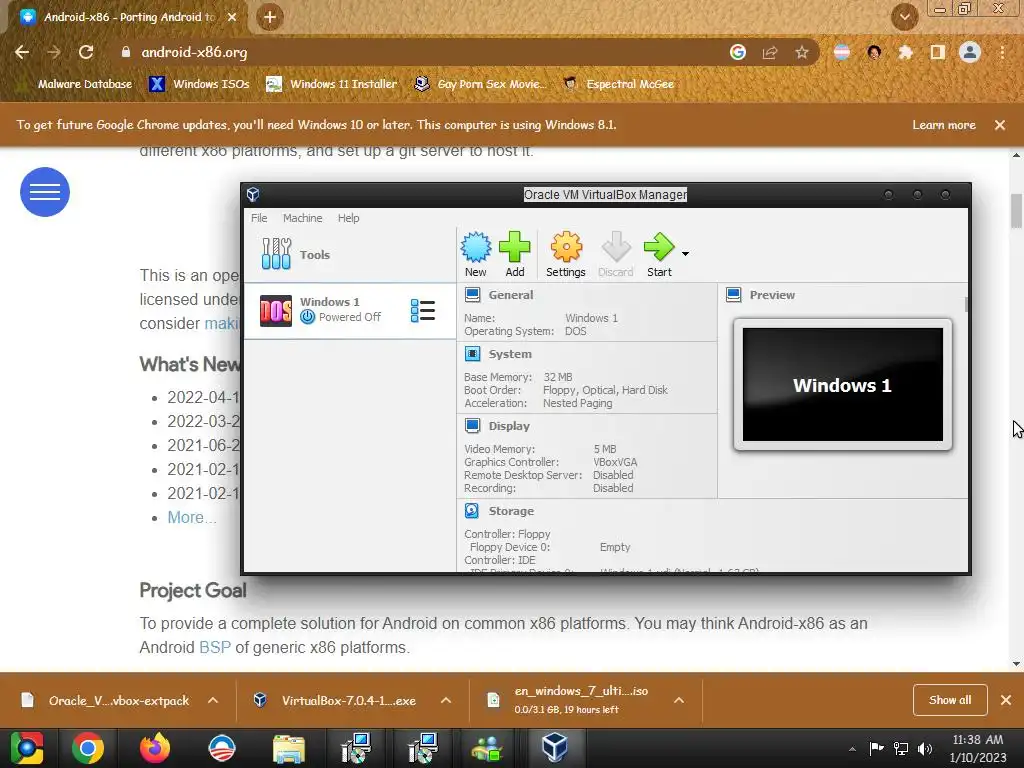This screenshot has width=1024, height=768.
Task: Close the downloads bar
Action: click(1006, 700)
